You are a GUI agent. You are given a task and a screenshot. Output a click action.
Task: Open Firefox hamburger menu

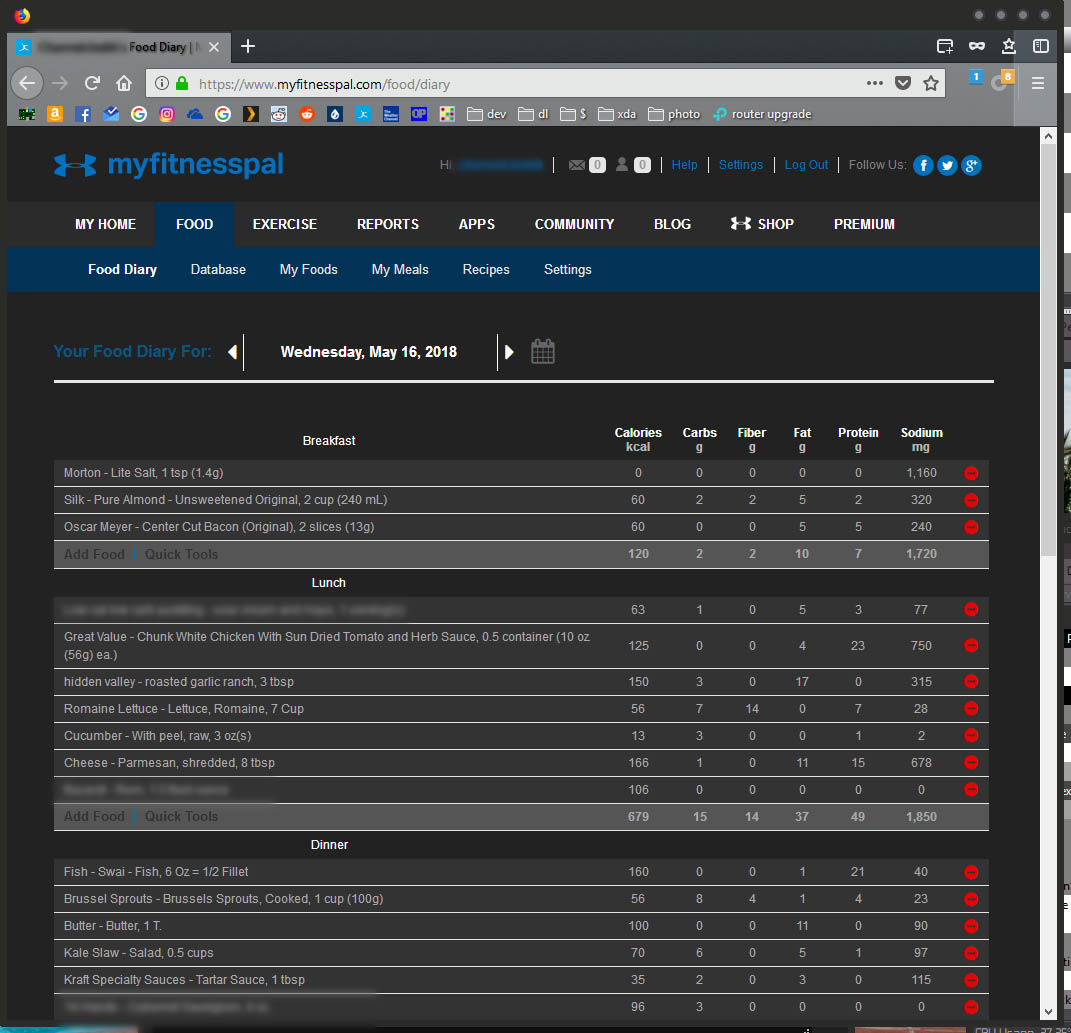(1038, 84)
